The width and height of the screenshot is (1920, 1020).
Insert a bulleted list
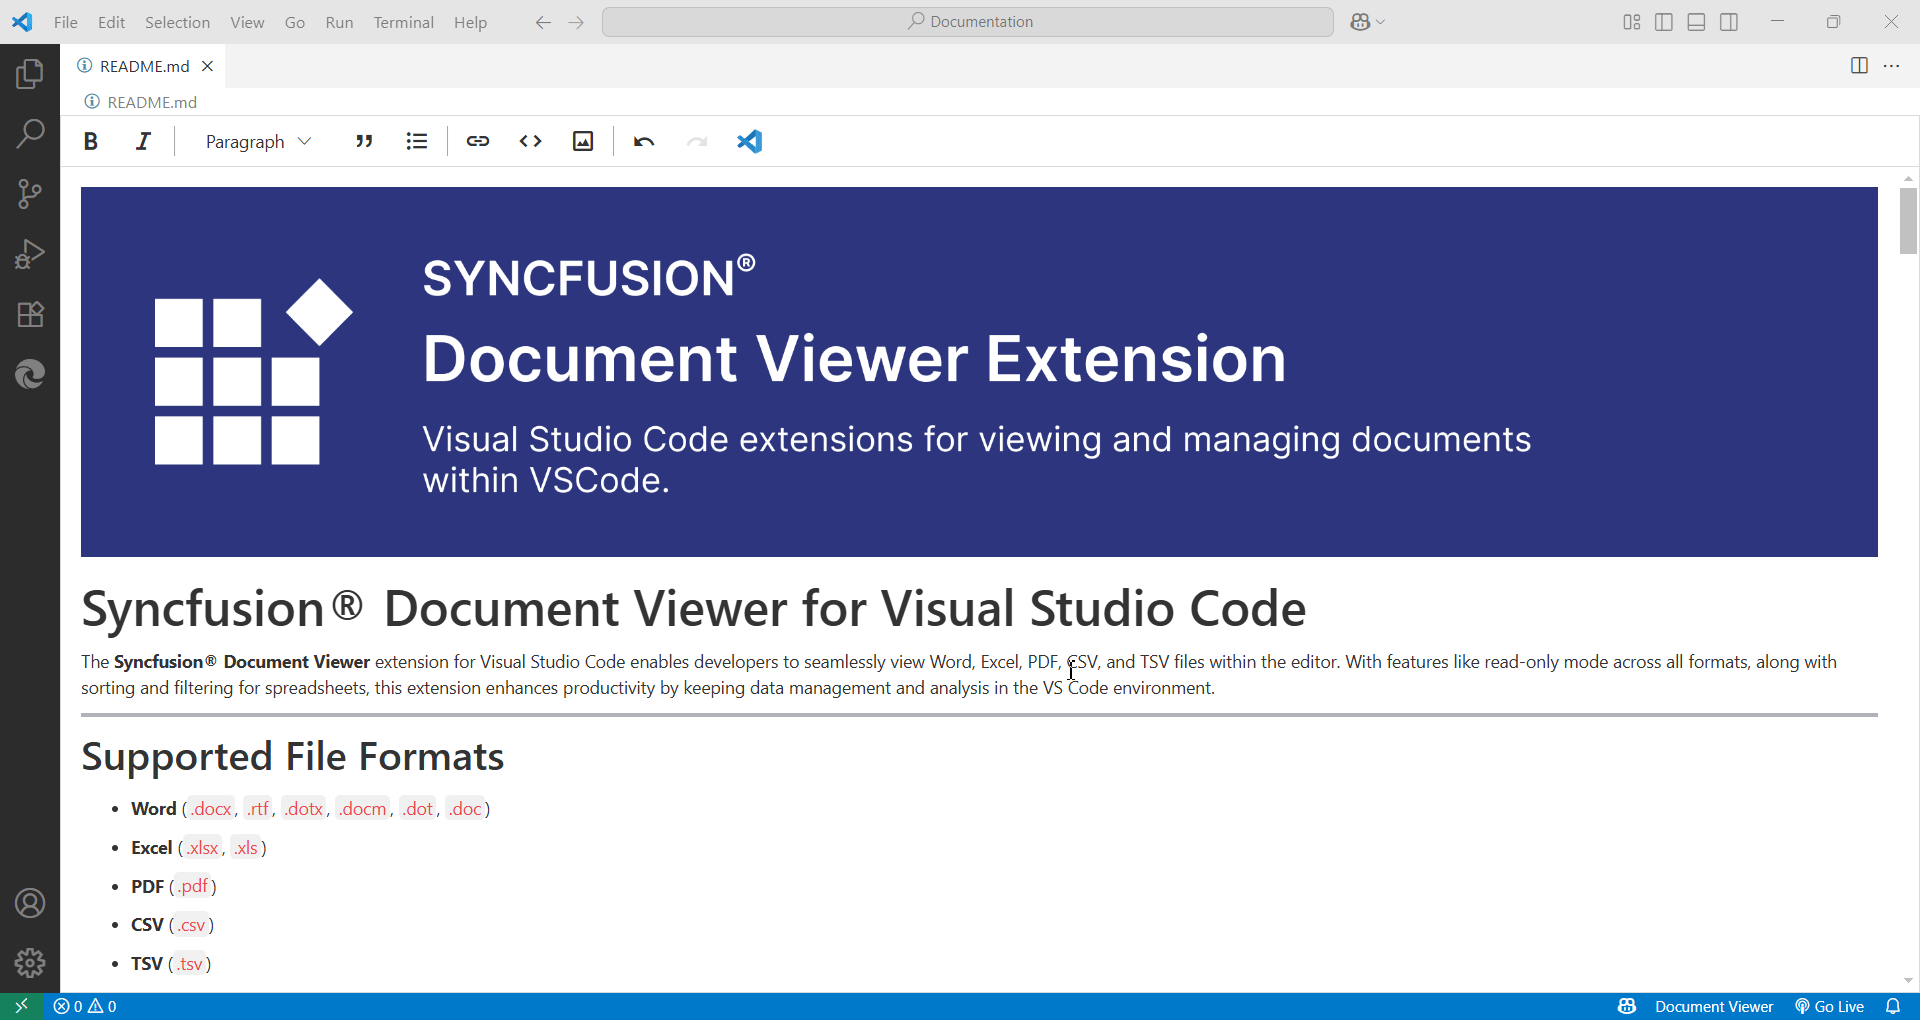pos(417,141)
